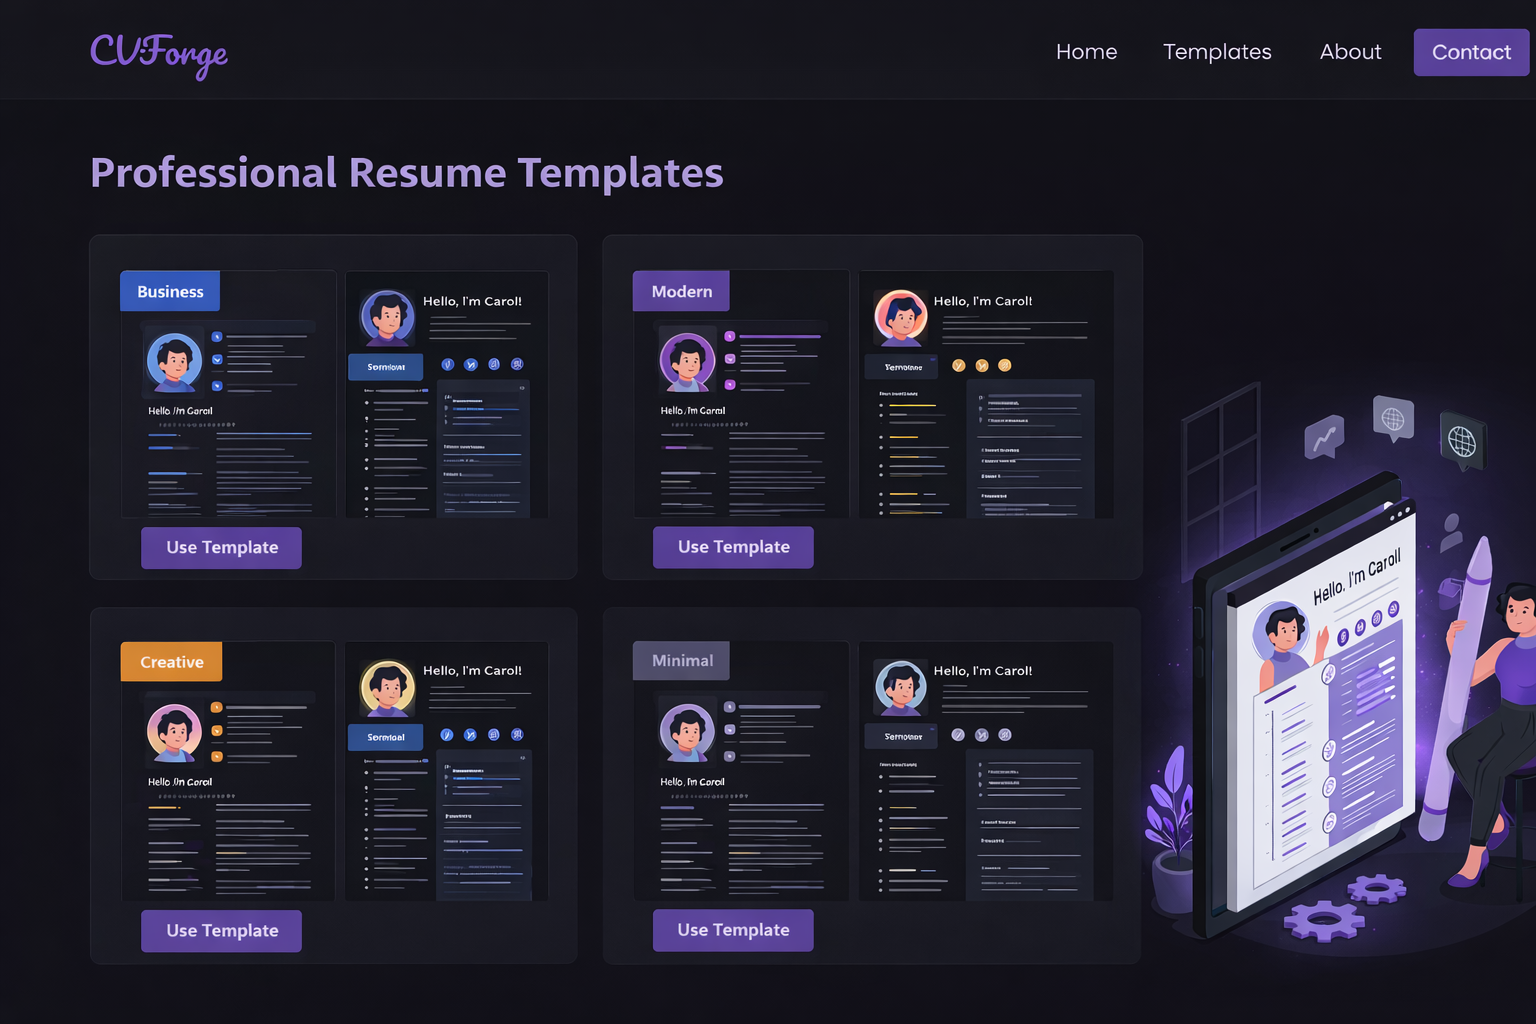Image resolution: width=1536 pixels, height=1024 pixels.
Task: Click the larger purple gear icon
Action: (1324, 918)
